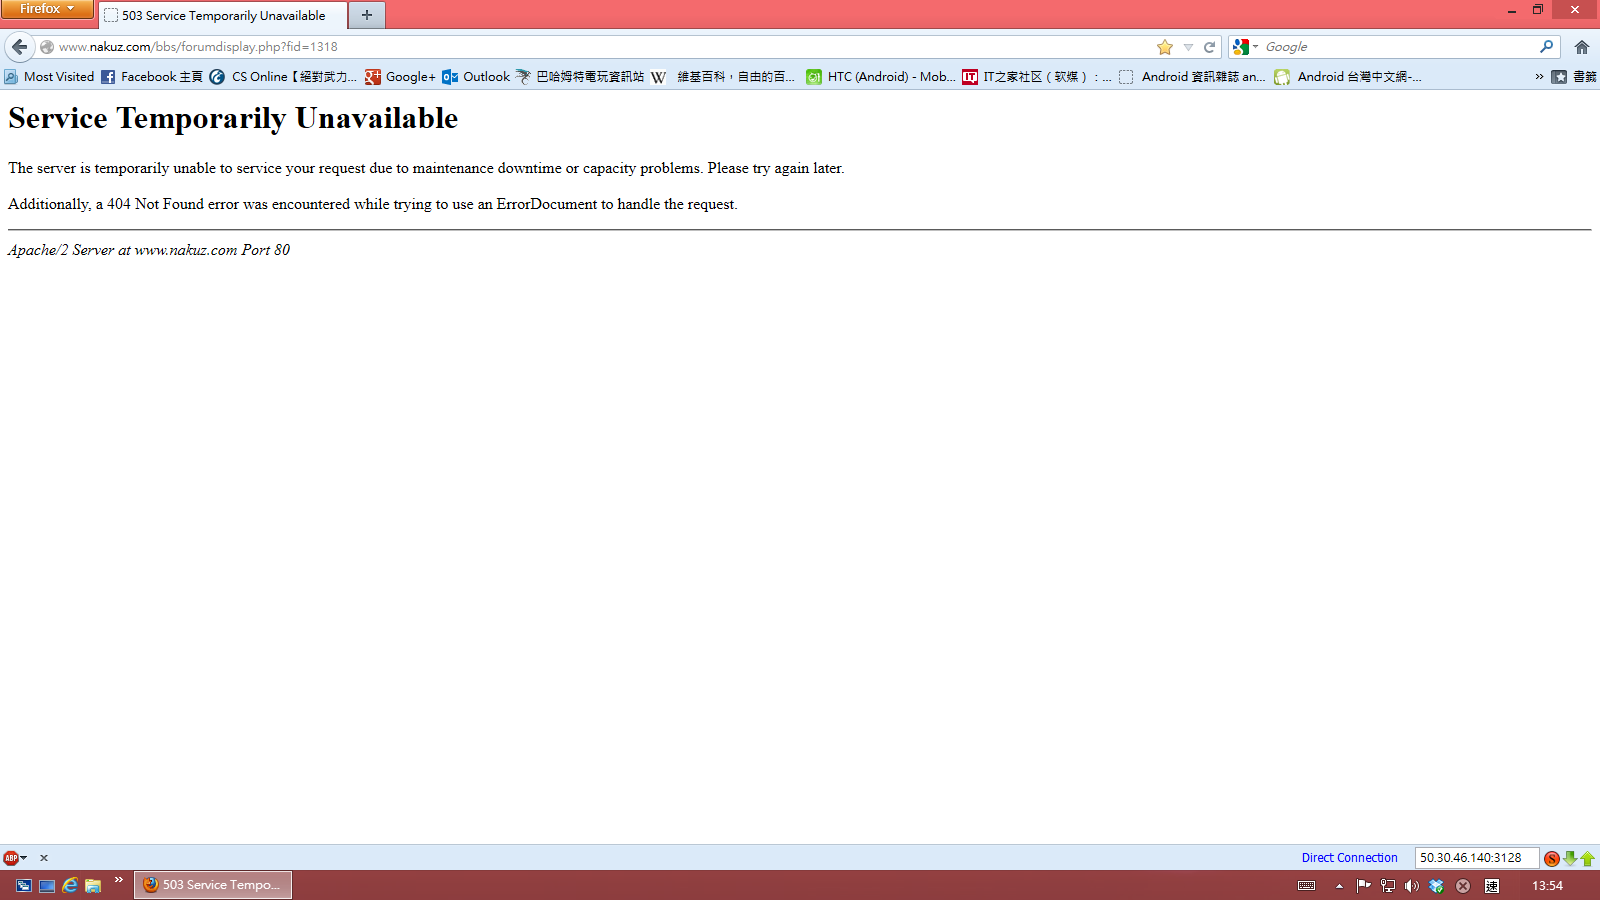Image resolution: width=1600 pixels, height=900 pixels.
Task: Open the Adblock Plus icon in add-on bar
Action: click(11, 858)
